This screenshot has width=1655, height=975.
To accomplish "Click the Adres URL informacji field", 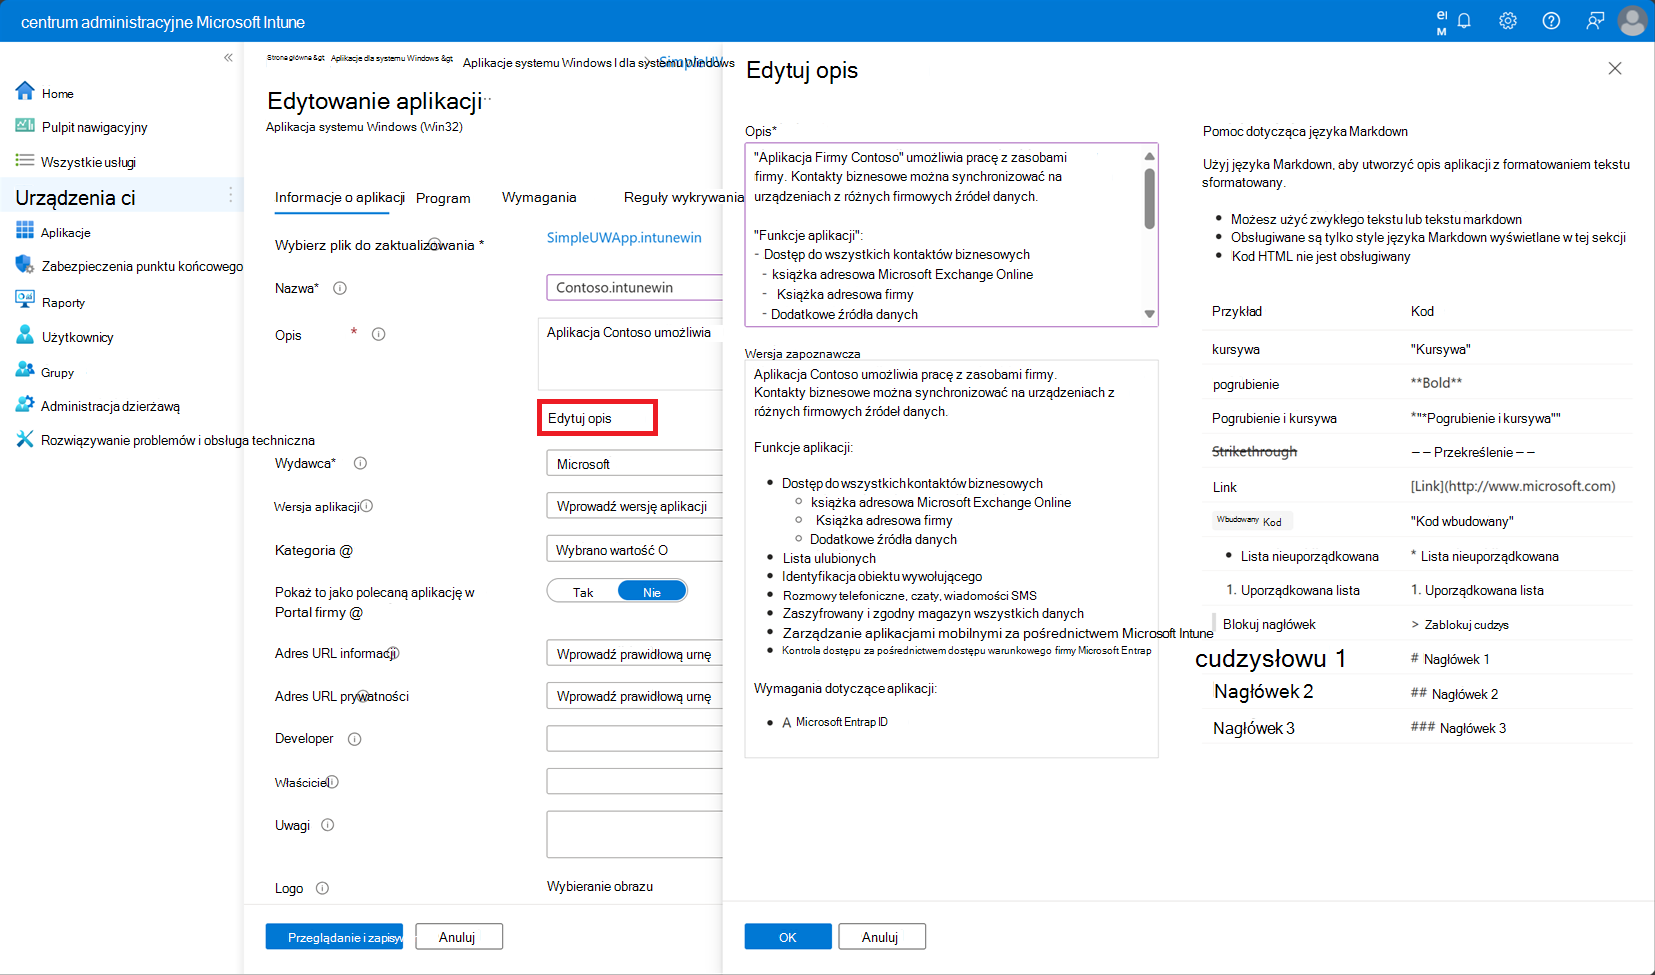I will pos(634,654).
